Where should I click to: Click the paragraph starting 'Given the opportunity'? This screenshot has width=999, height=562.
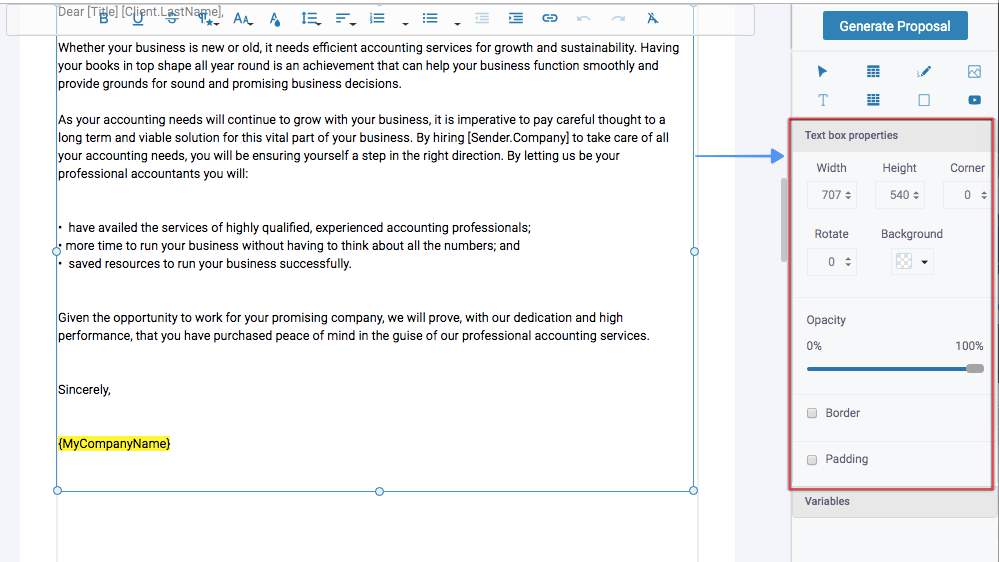[x=354, y=326]
